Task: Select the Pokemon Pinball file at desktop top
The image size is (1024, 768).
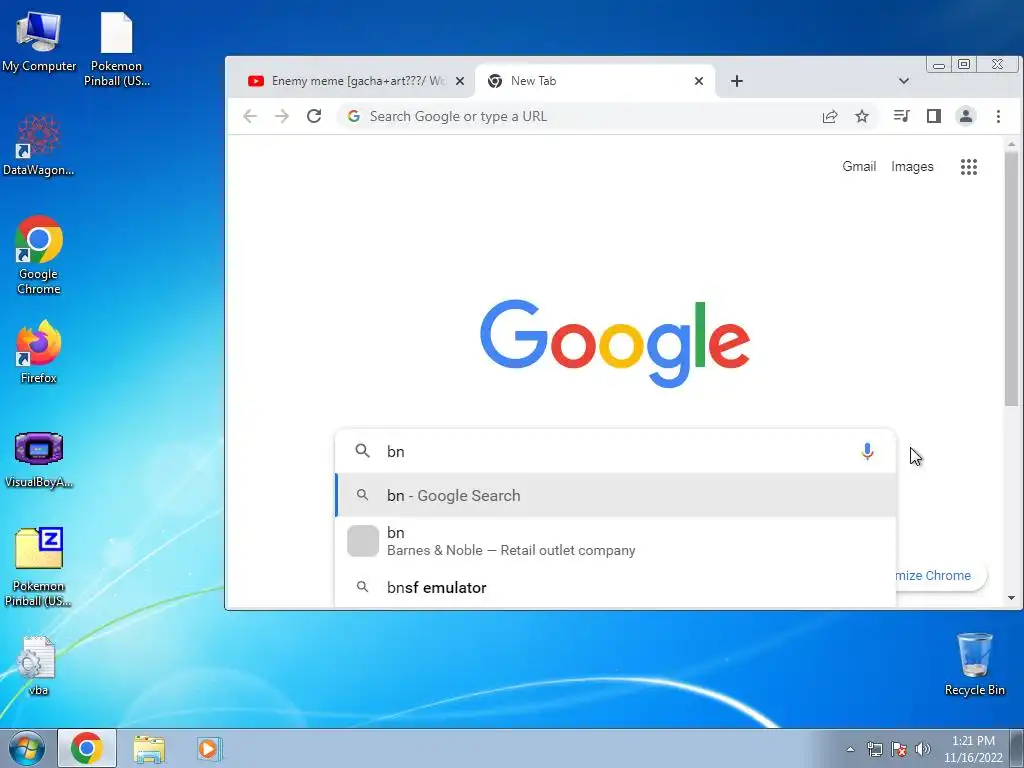Action: pyautogui.click(x=117, y=49)
